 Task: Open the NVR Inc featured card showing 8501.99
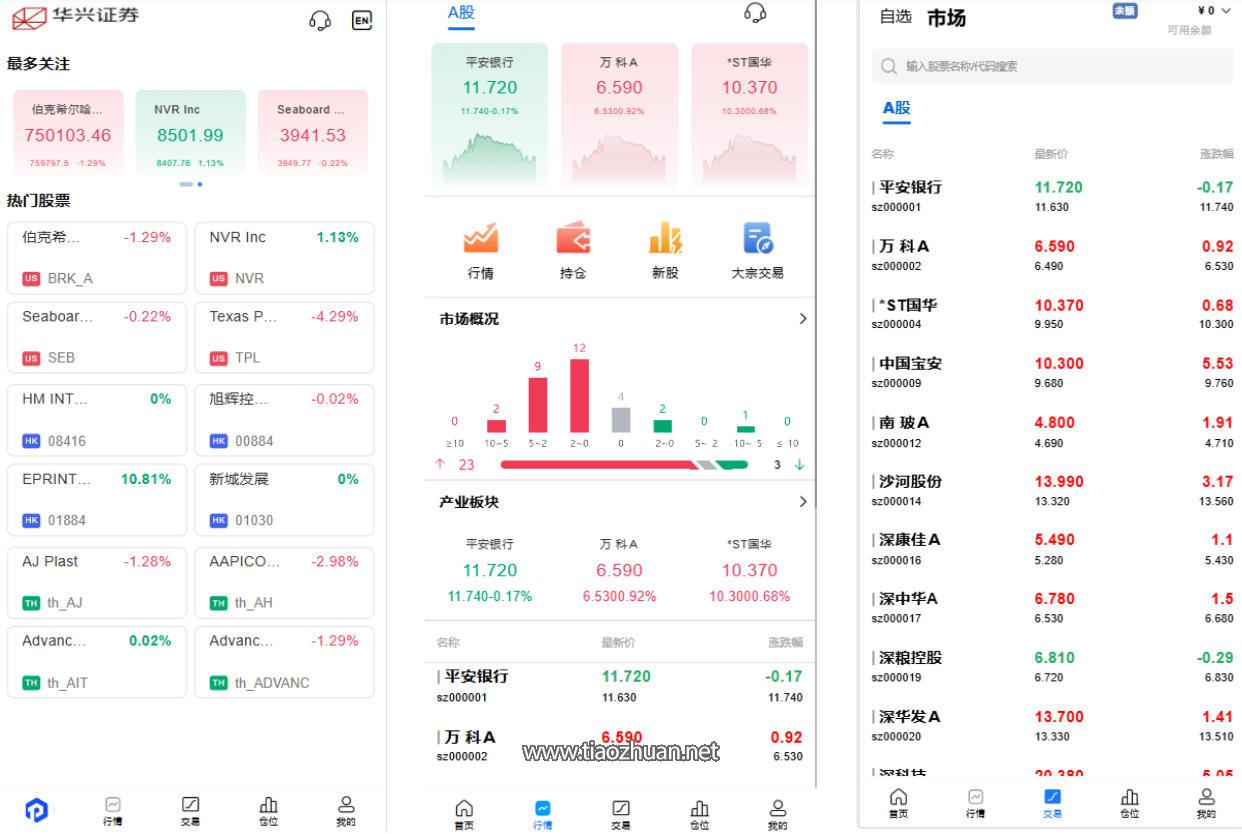coord(190,133)
